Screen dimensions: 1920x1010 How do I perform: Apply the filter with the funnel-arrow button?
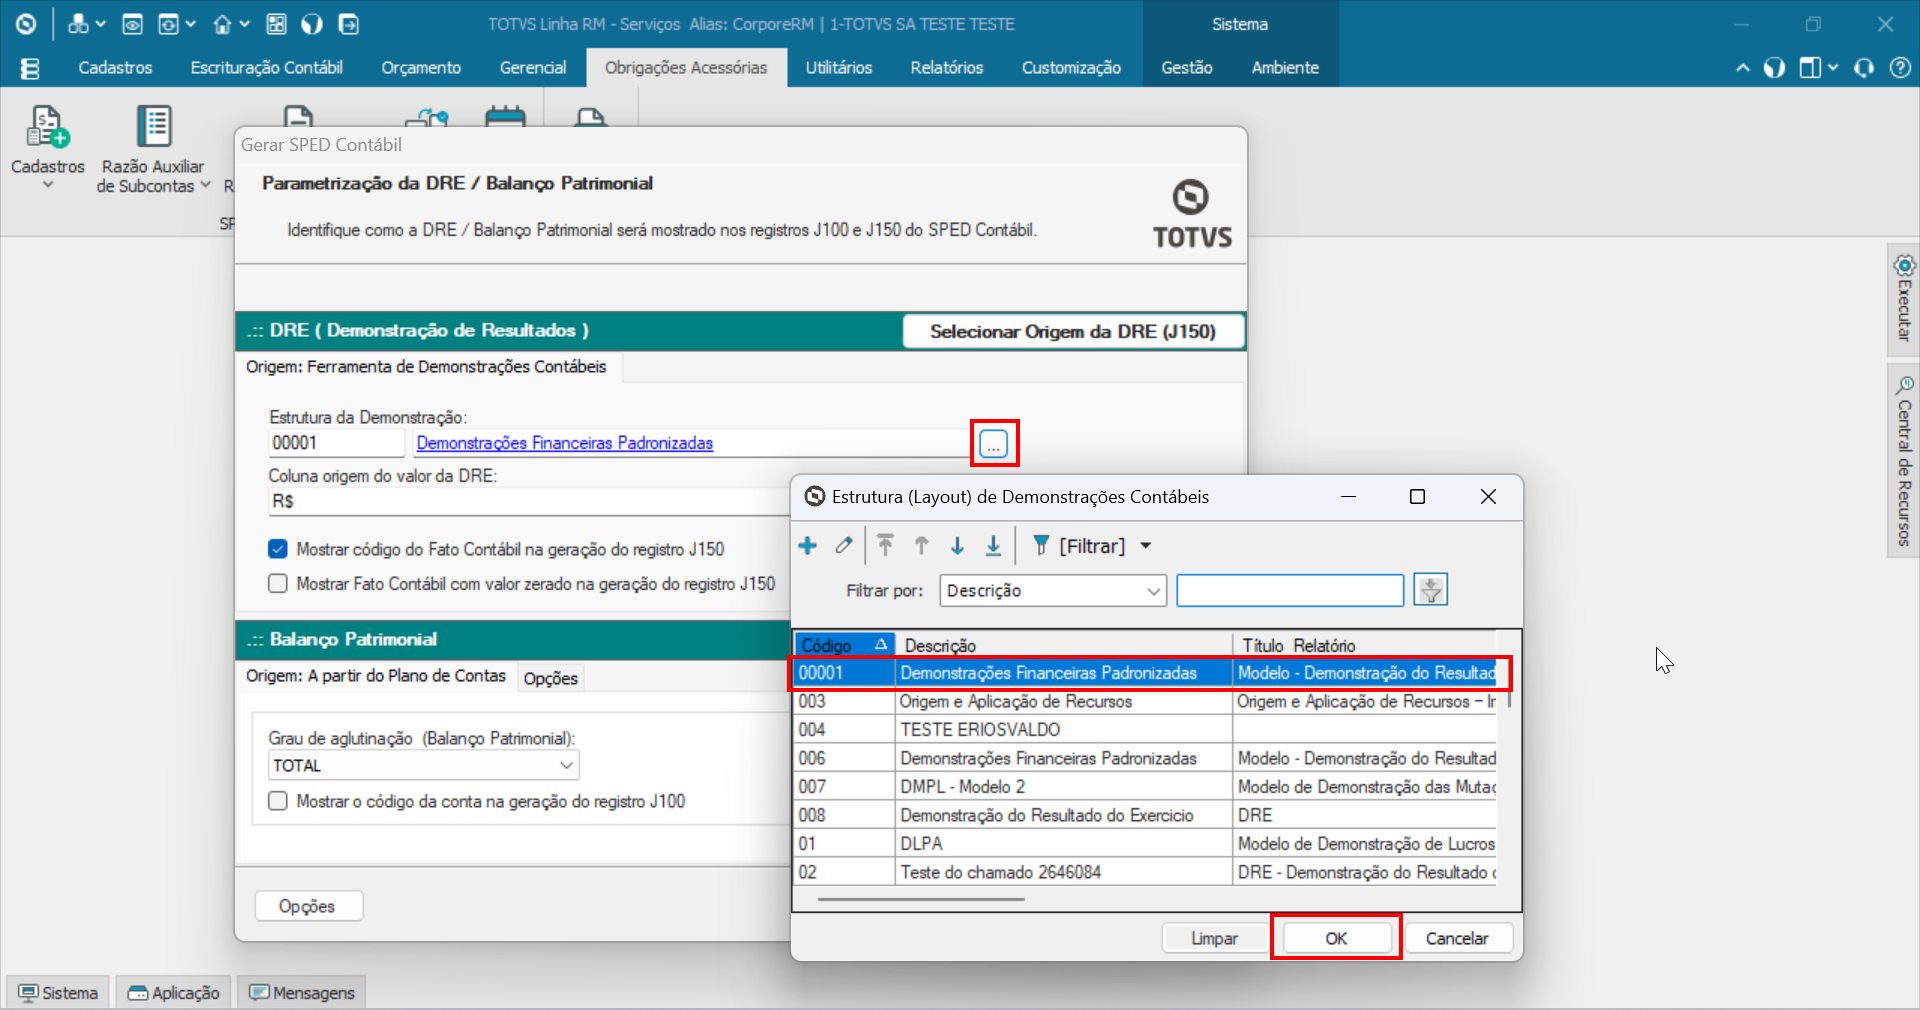1431,590
